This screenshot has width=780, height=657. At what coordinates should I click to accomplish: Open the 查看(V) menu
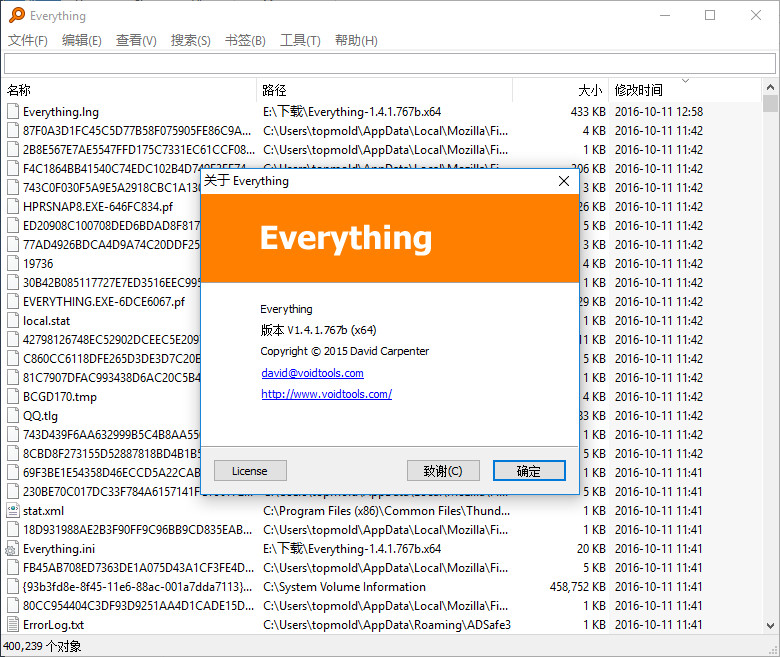[136, 40]
